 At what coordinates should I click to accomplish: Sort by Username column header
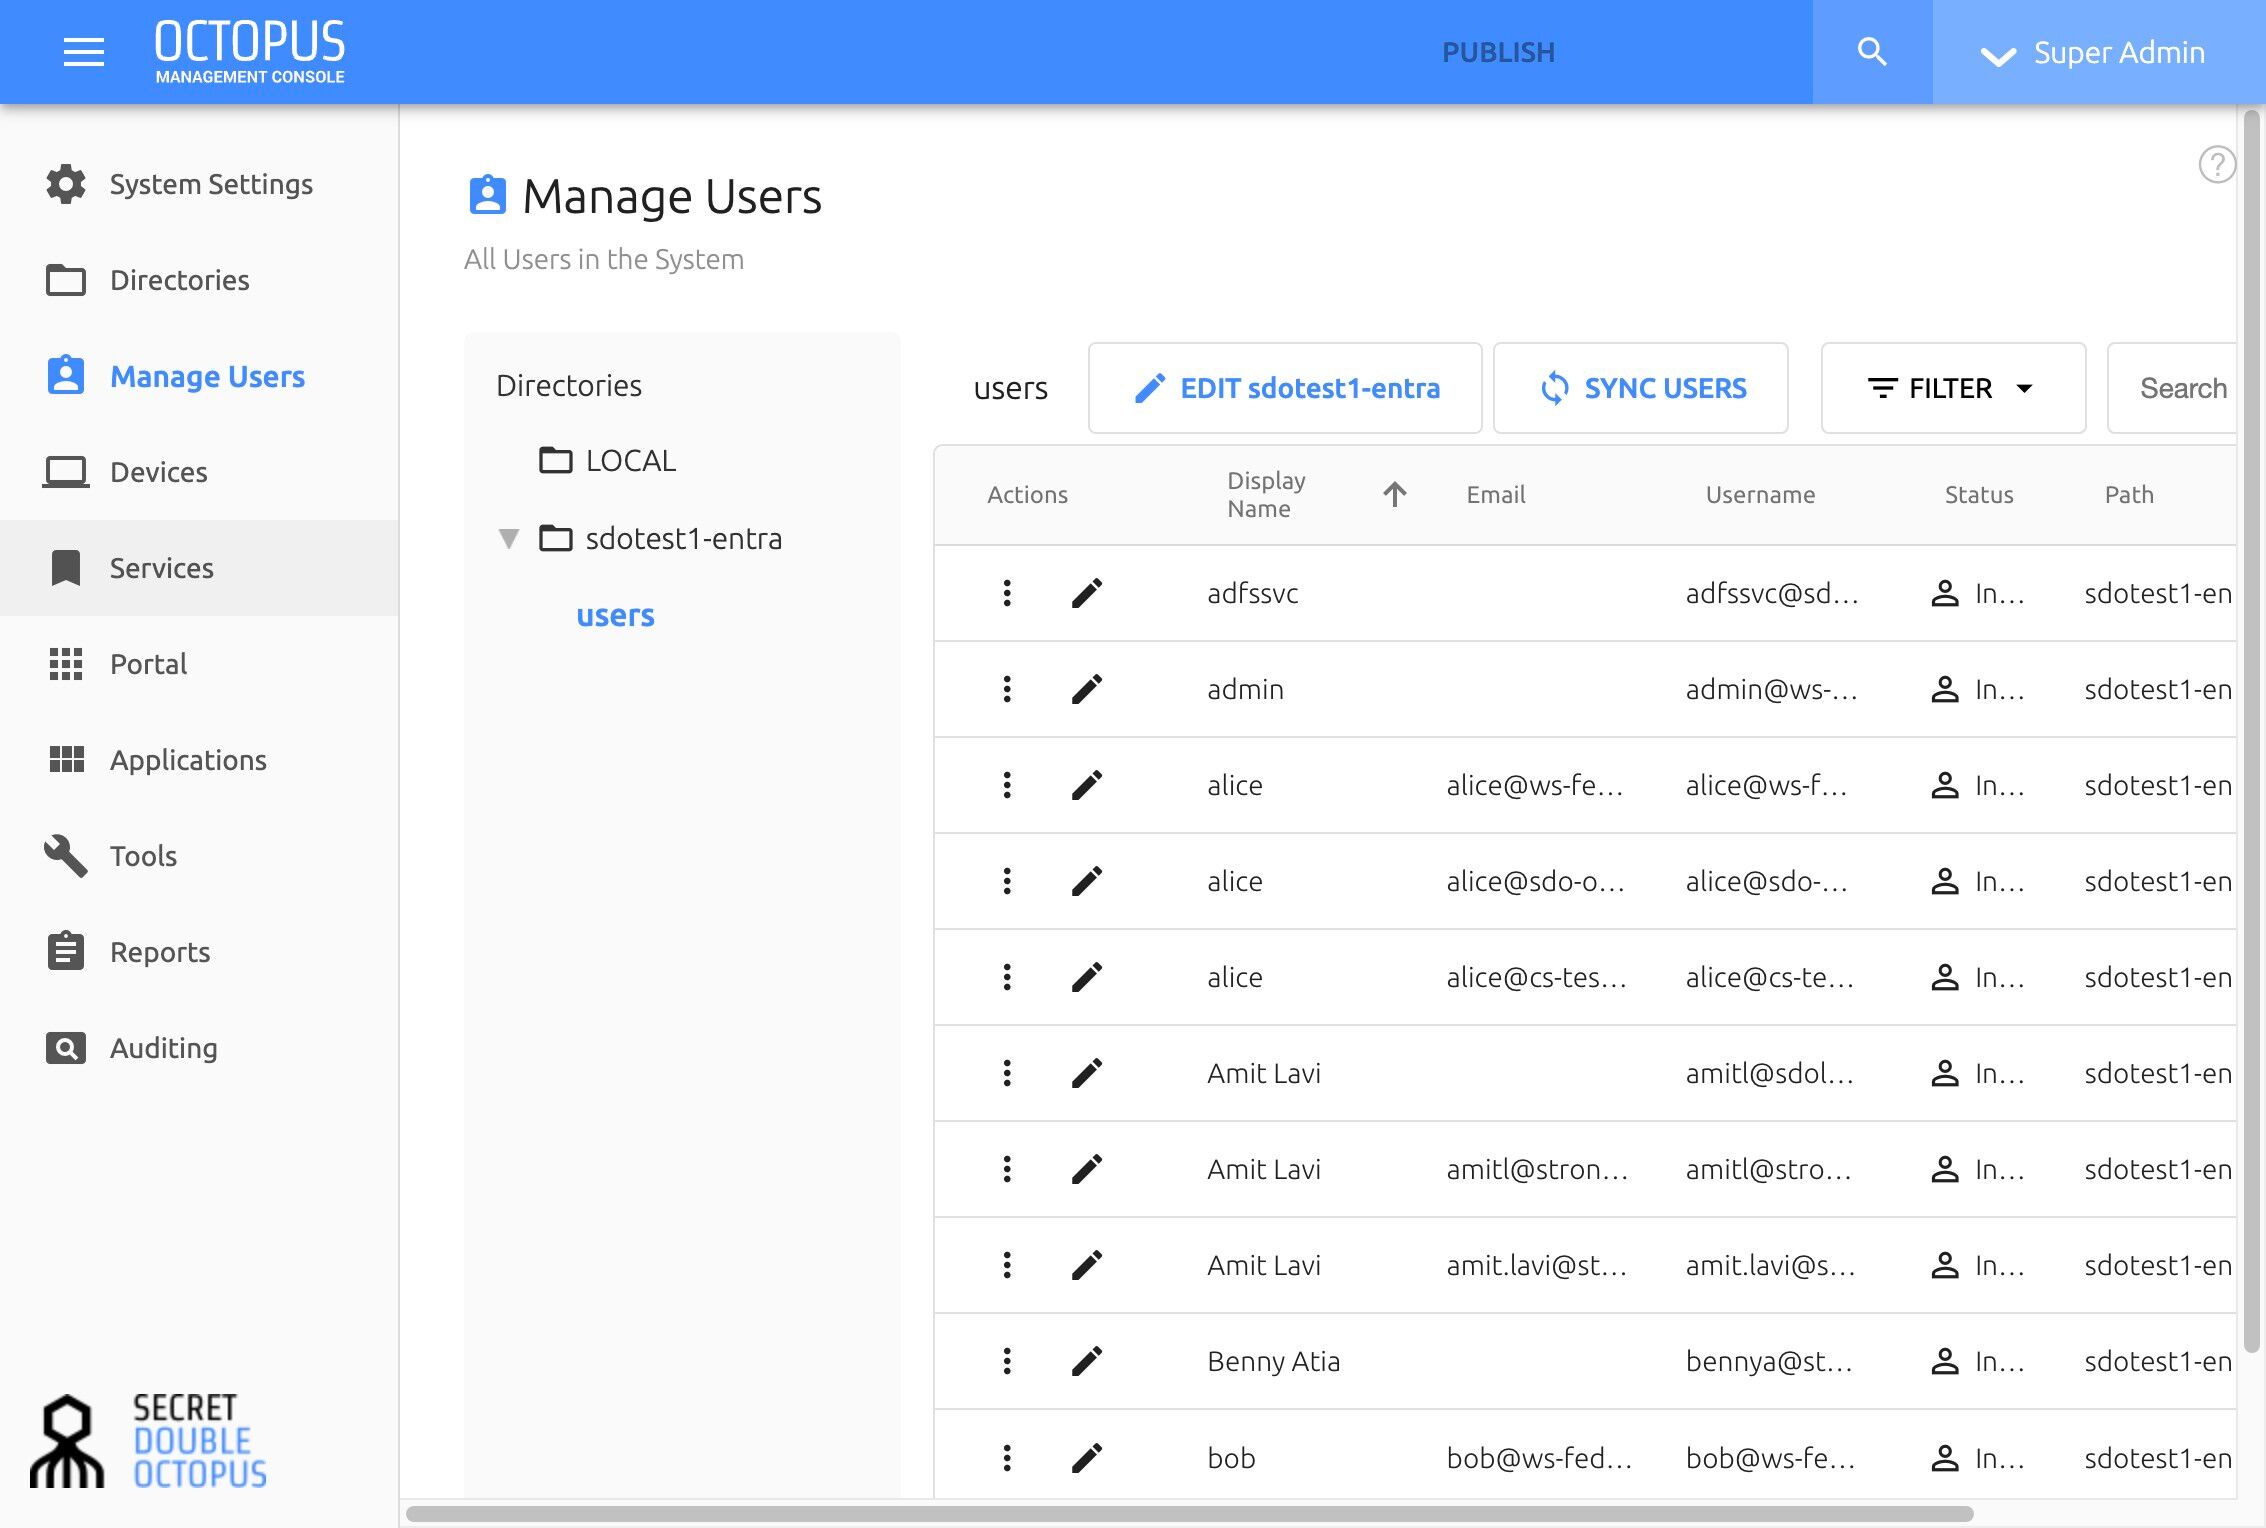pyautogui.click(x=1760, y=495)
